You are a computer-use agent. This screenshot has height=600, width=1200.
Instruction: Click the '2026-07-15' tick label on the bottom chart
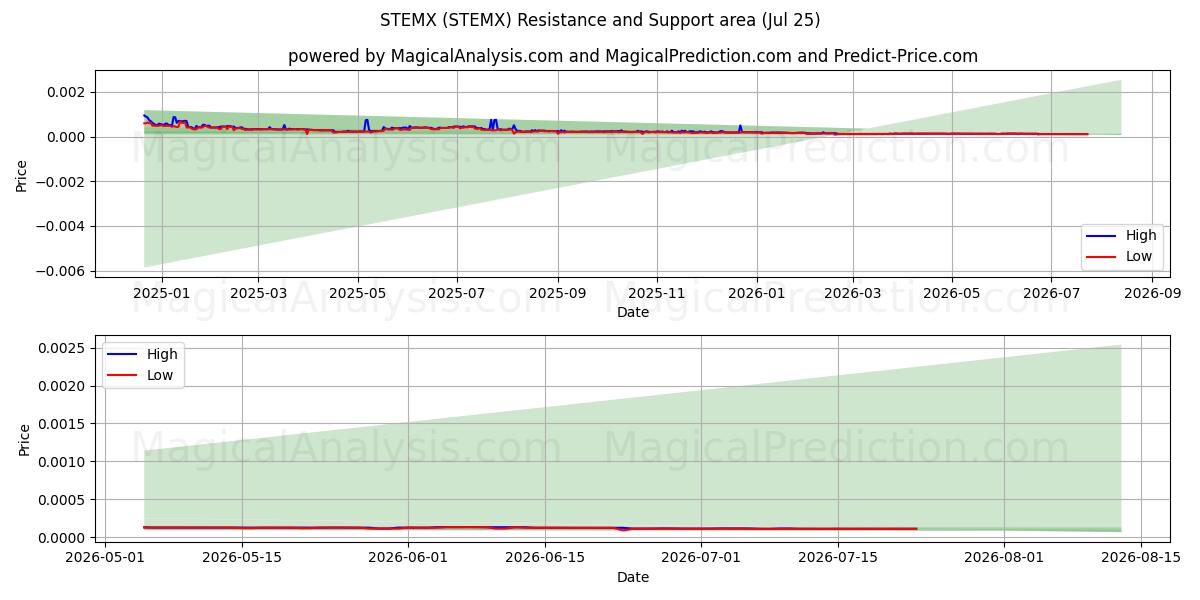pyautogui.click(x=838, y=560)
